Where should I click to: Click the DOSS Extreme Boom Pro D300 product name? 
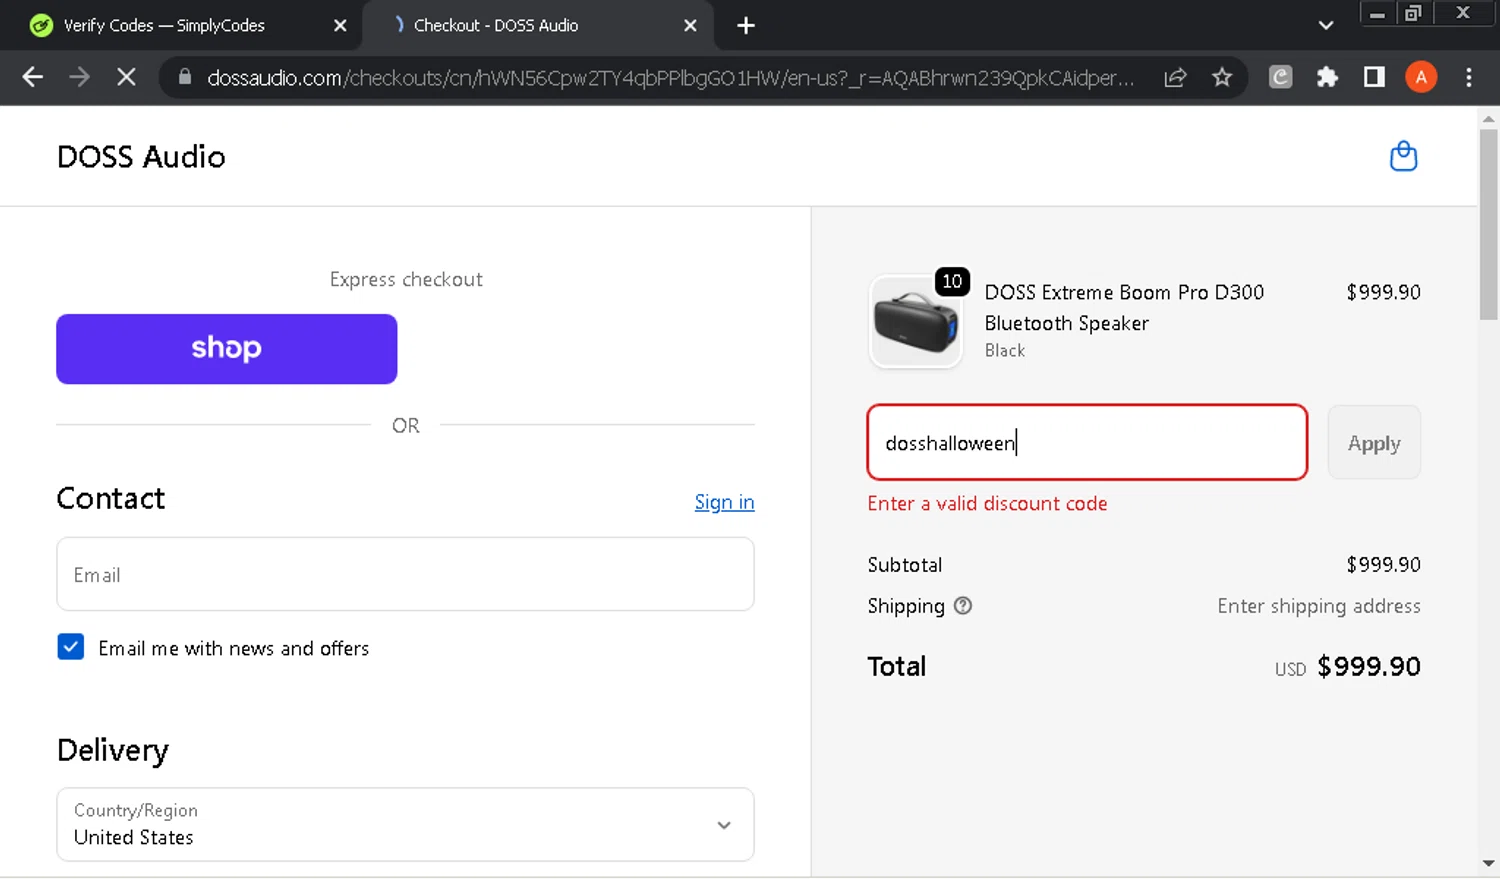(1124, 308)
